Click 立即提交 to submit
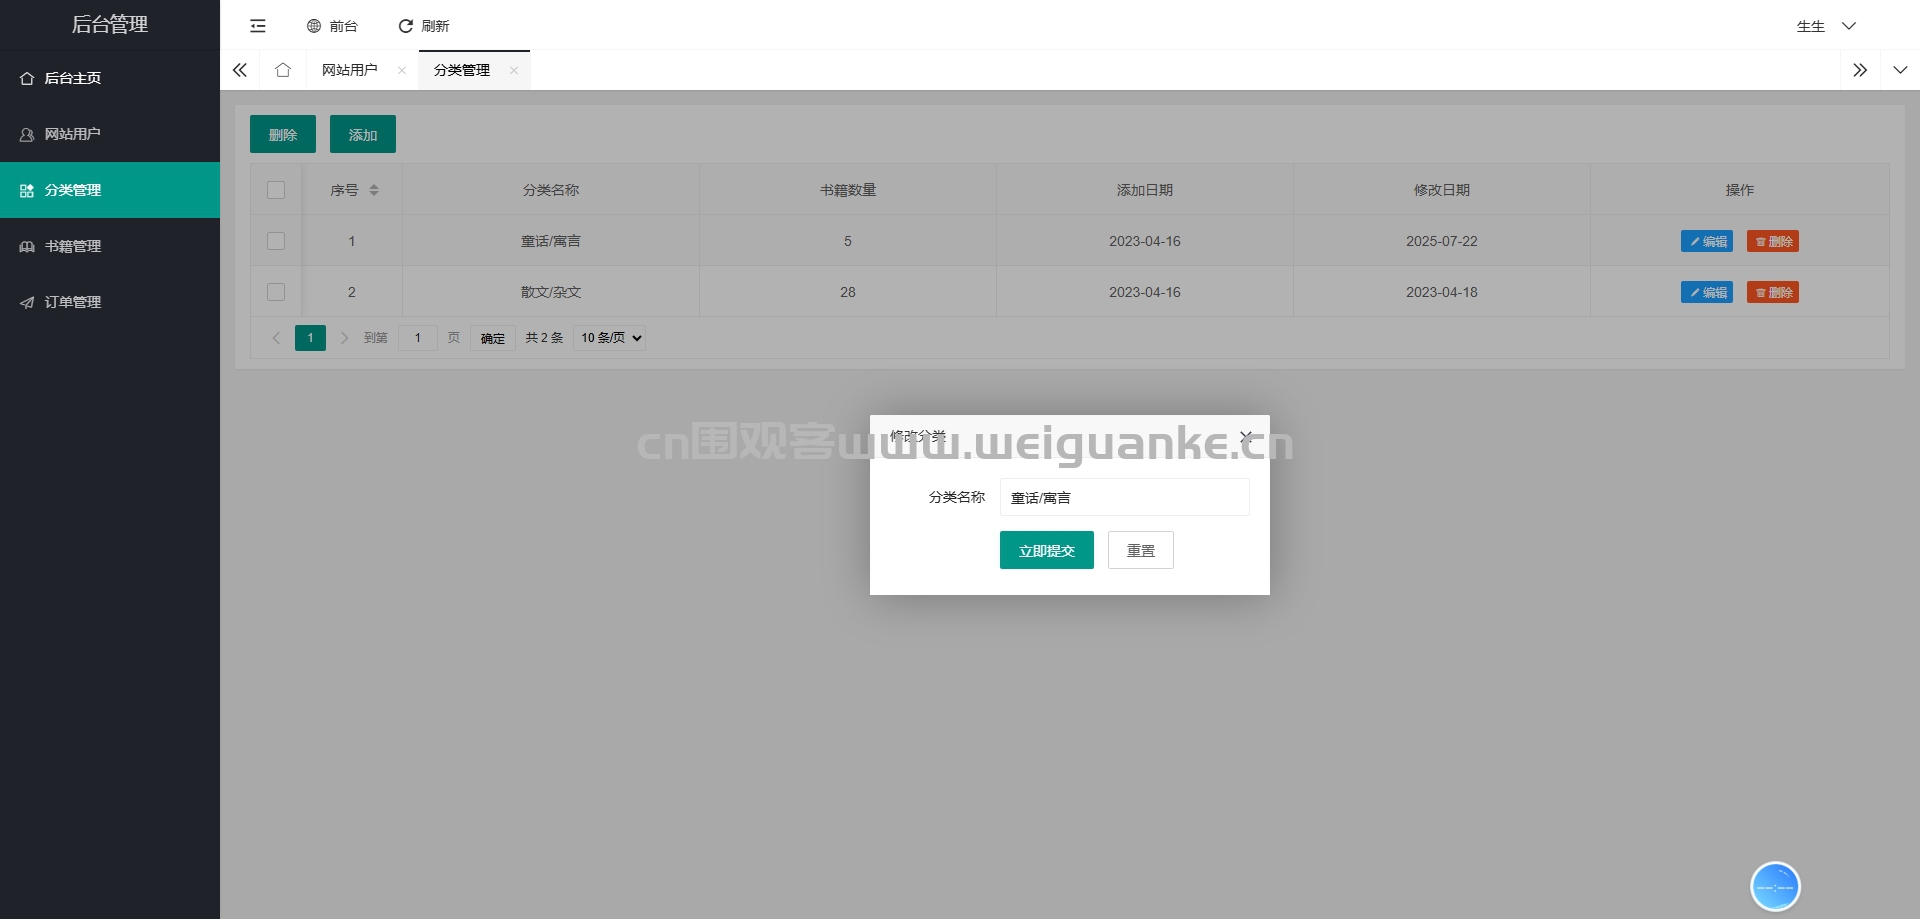The image size is (1920, 919). tap(1047, 550)
